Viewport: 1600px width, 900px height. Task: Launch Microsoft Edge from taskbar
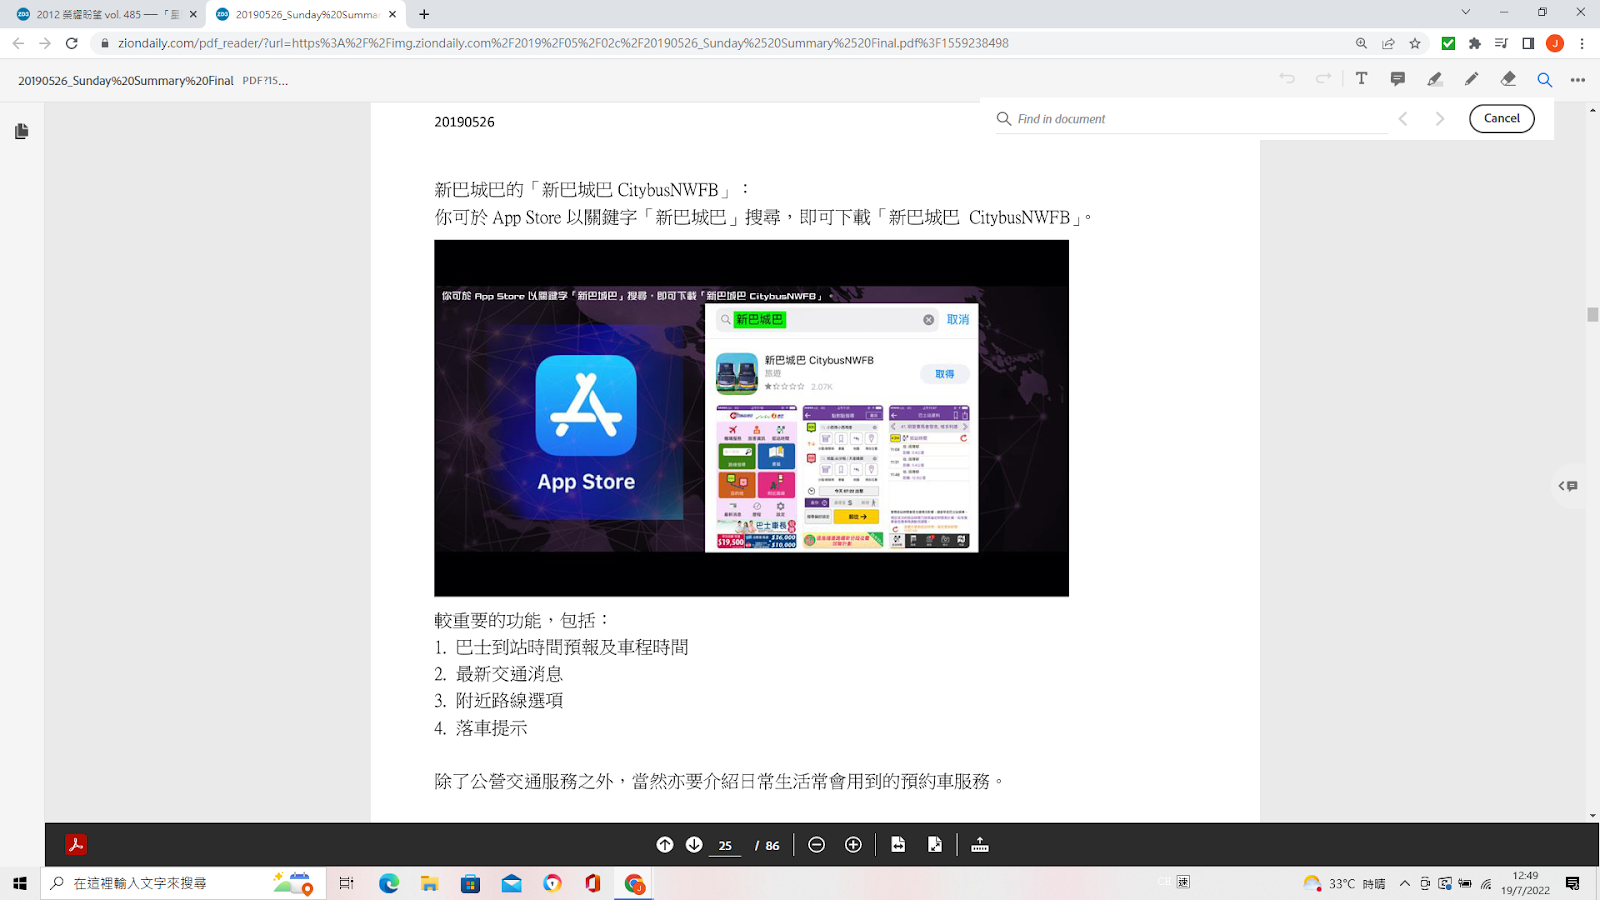[389, 883]
